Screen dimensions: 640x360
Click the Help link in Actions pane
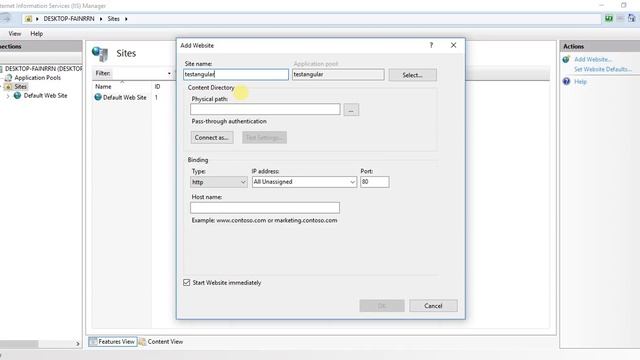(x=580, y=82)
